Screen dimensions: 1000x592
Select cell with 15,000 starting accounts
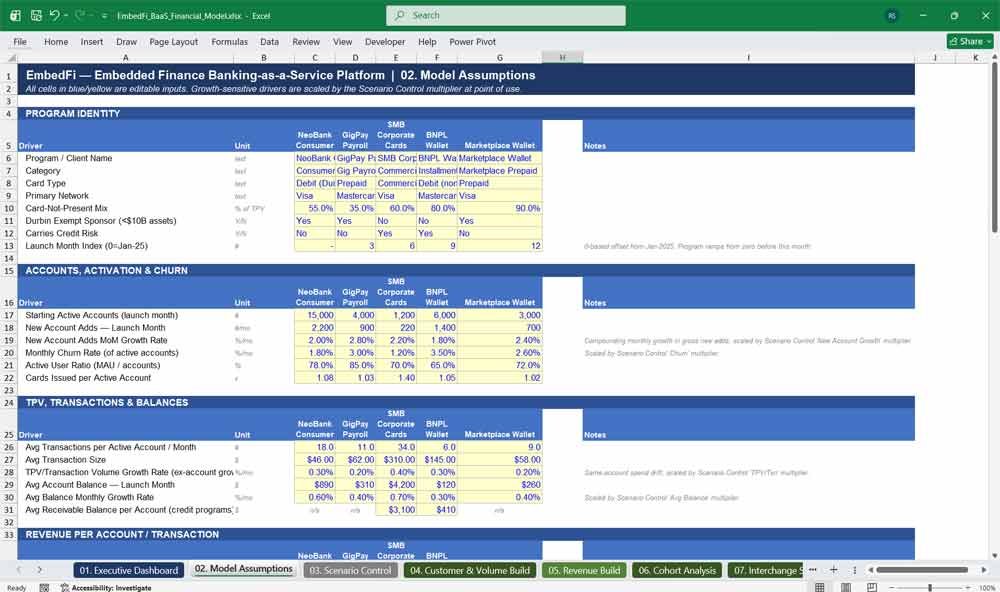coord(314,315)
